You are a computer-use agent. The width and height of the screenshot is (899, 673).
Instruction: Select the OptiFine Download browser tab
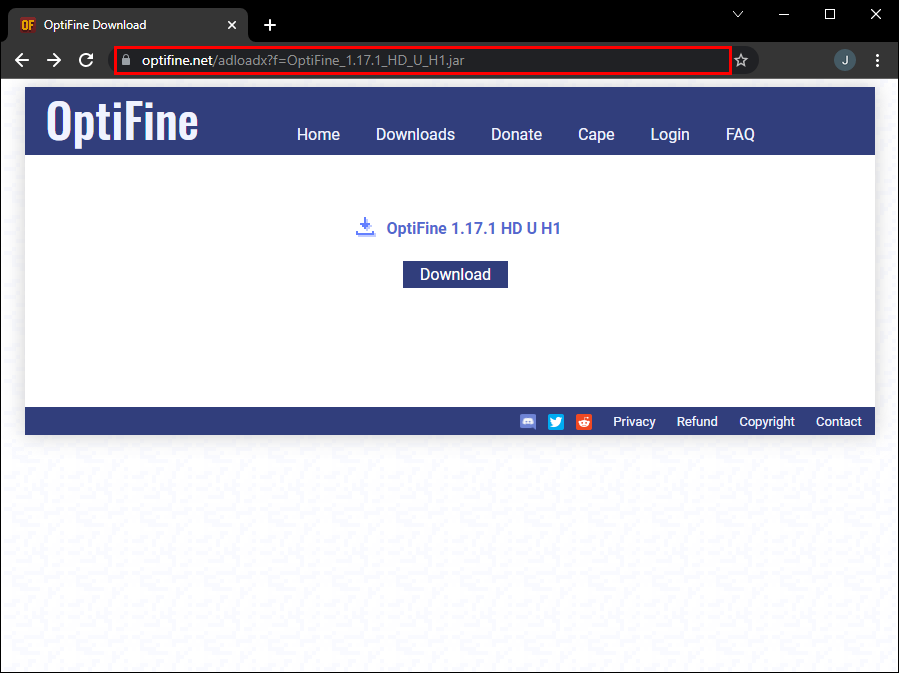127,25
